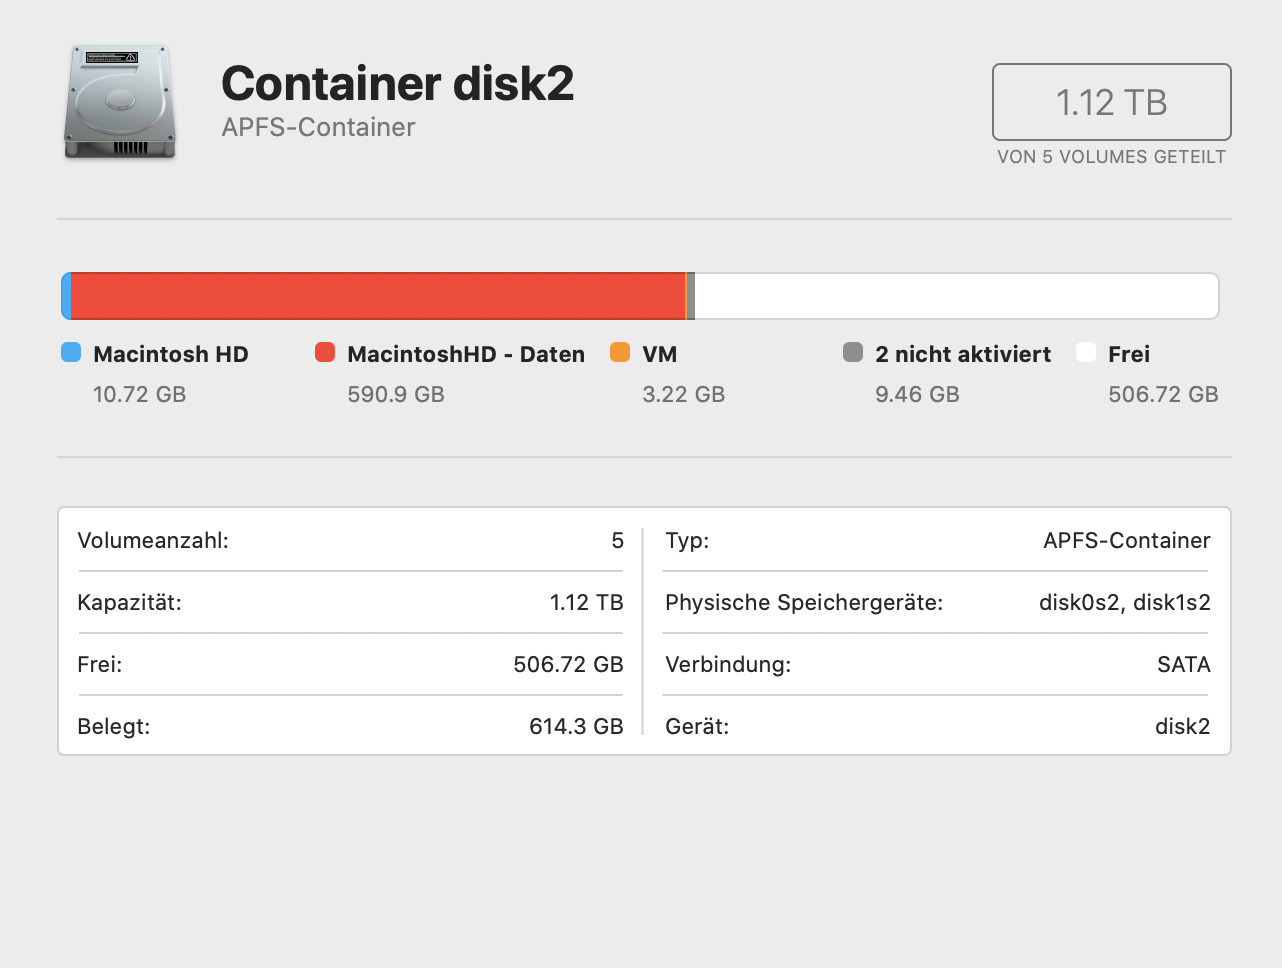The width and height of the screenshot is (1282, 968).
Task: Click the SATA connection value
Action: [1183, 665]
